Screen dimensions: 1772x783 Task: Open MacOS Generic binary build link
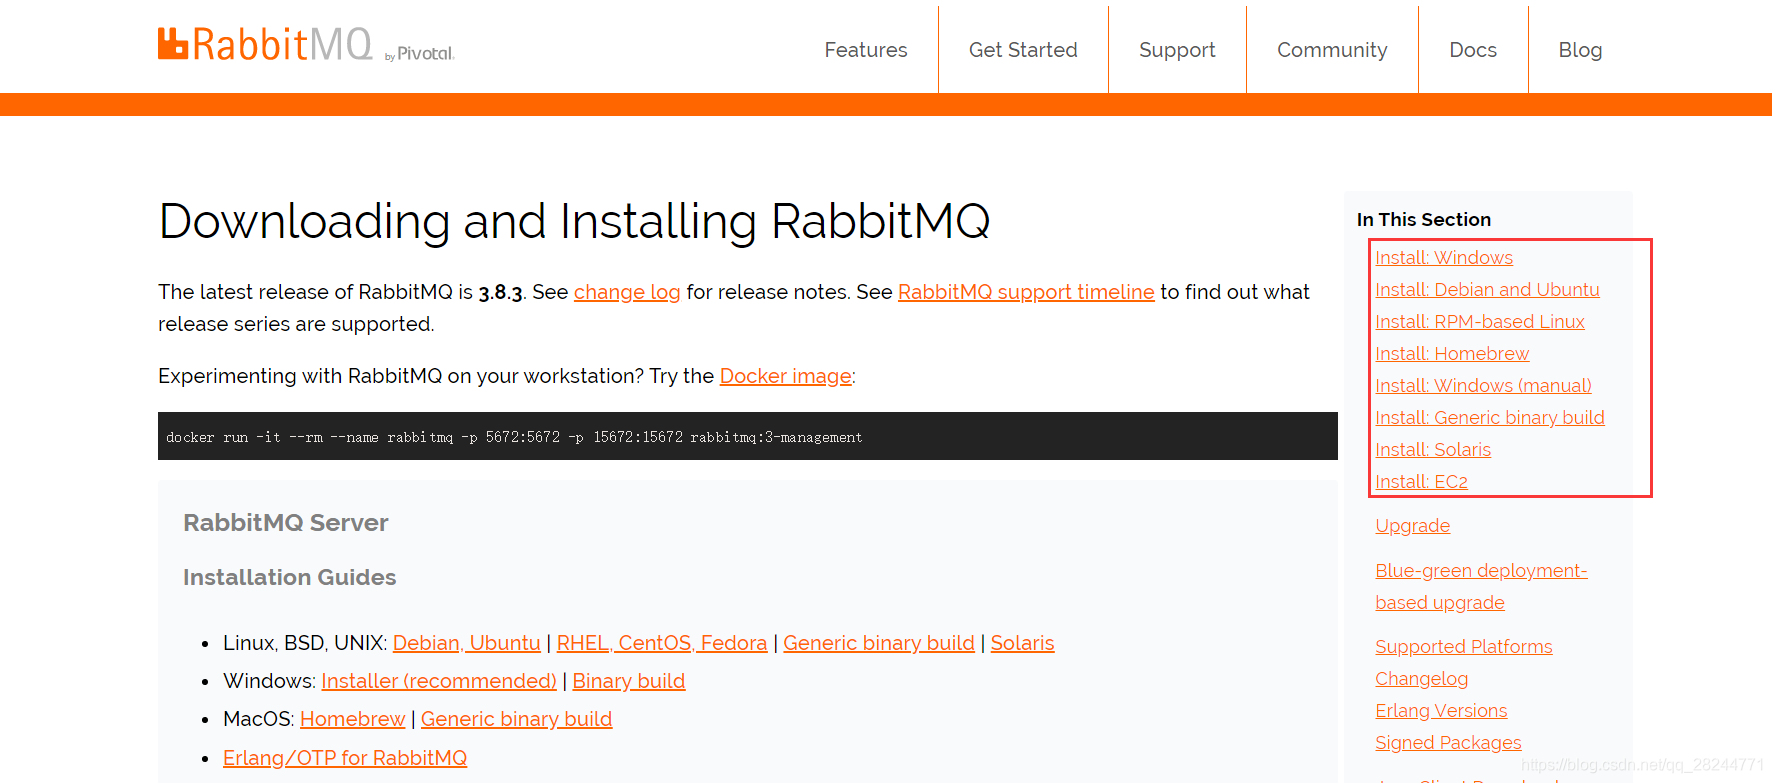click(x=517, y=719)
